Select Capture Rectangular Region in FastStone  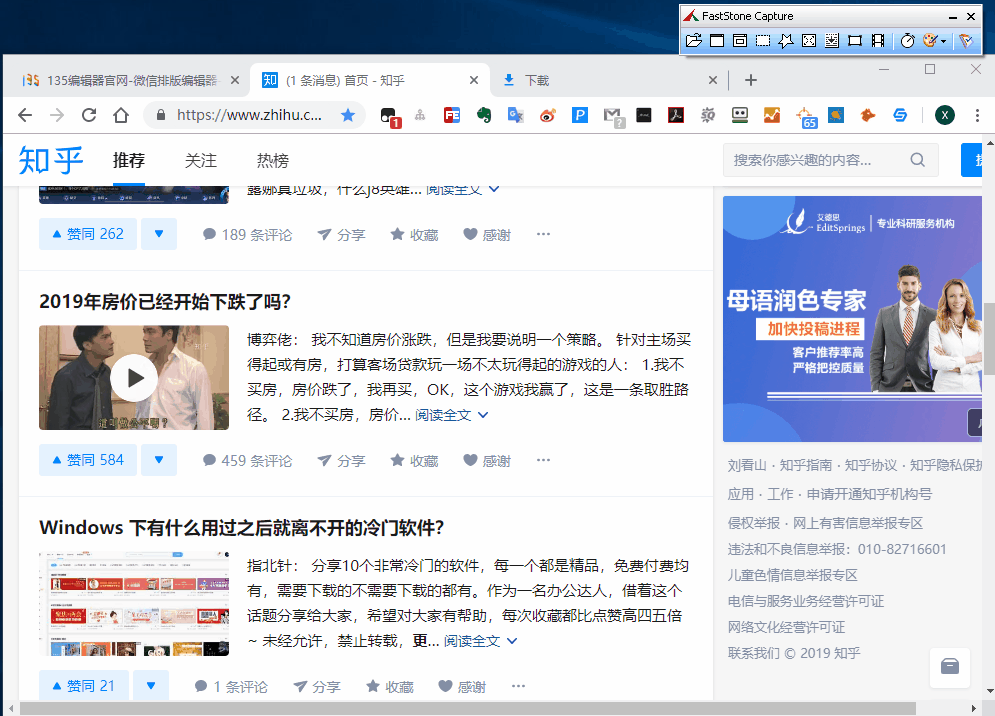click(x=763, y=41)
